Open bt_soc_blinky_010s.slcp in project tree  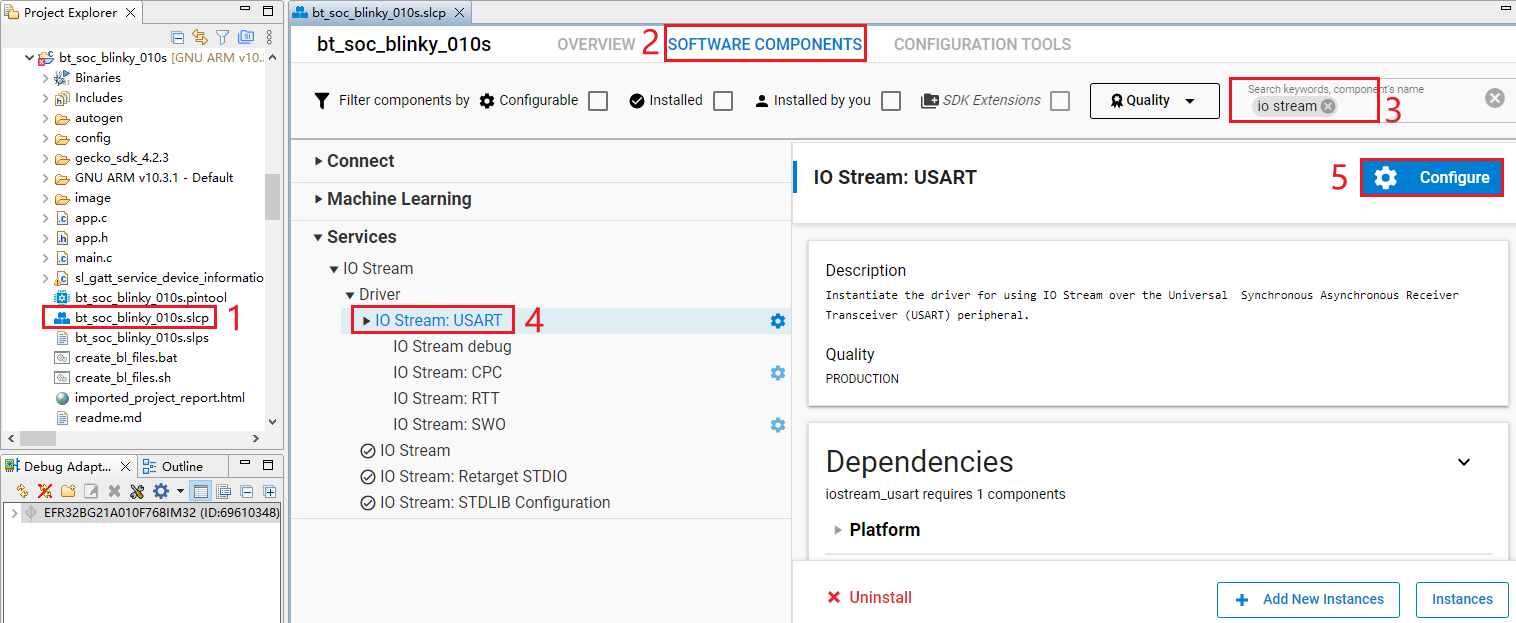click(x=142, y=318)
